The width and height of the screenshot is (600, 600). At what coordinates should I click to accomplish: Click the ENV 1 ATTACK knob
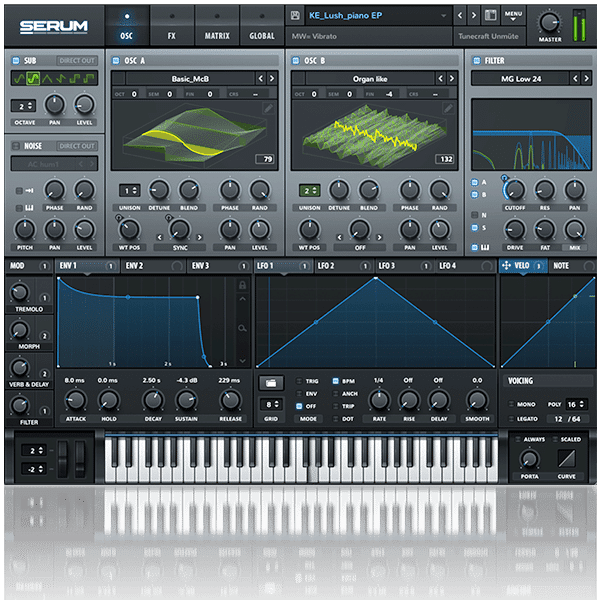tap(75, 400)
